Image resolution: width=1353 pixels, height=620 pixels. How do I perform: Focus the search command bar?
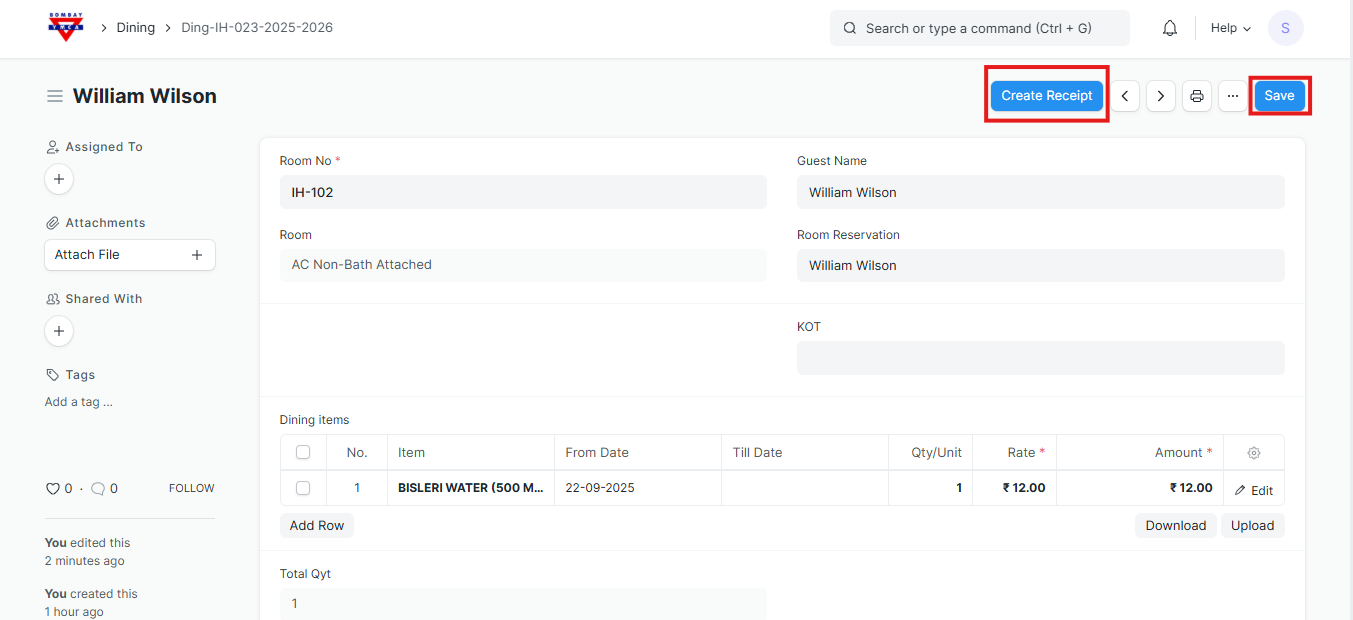point(979,28)
